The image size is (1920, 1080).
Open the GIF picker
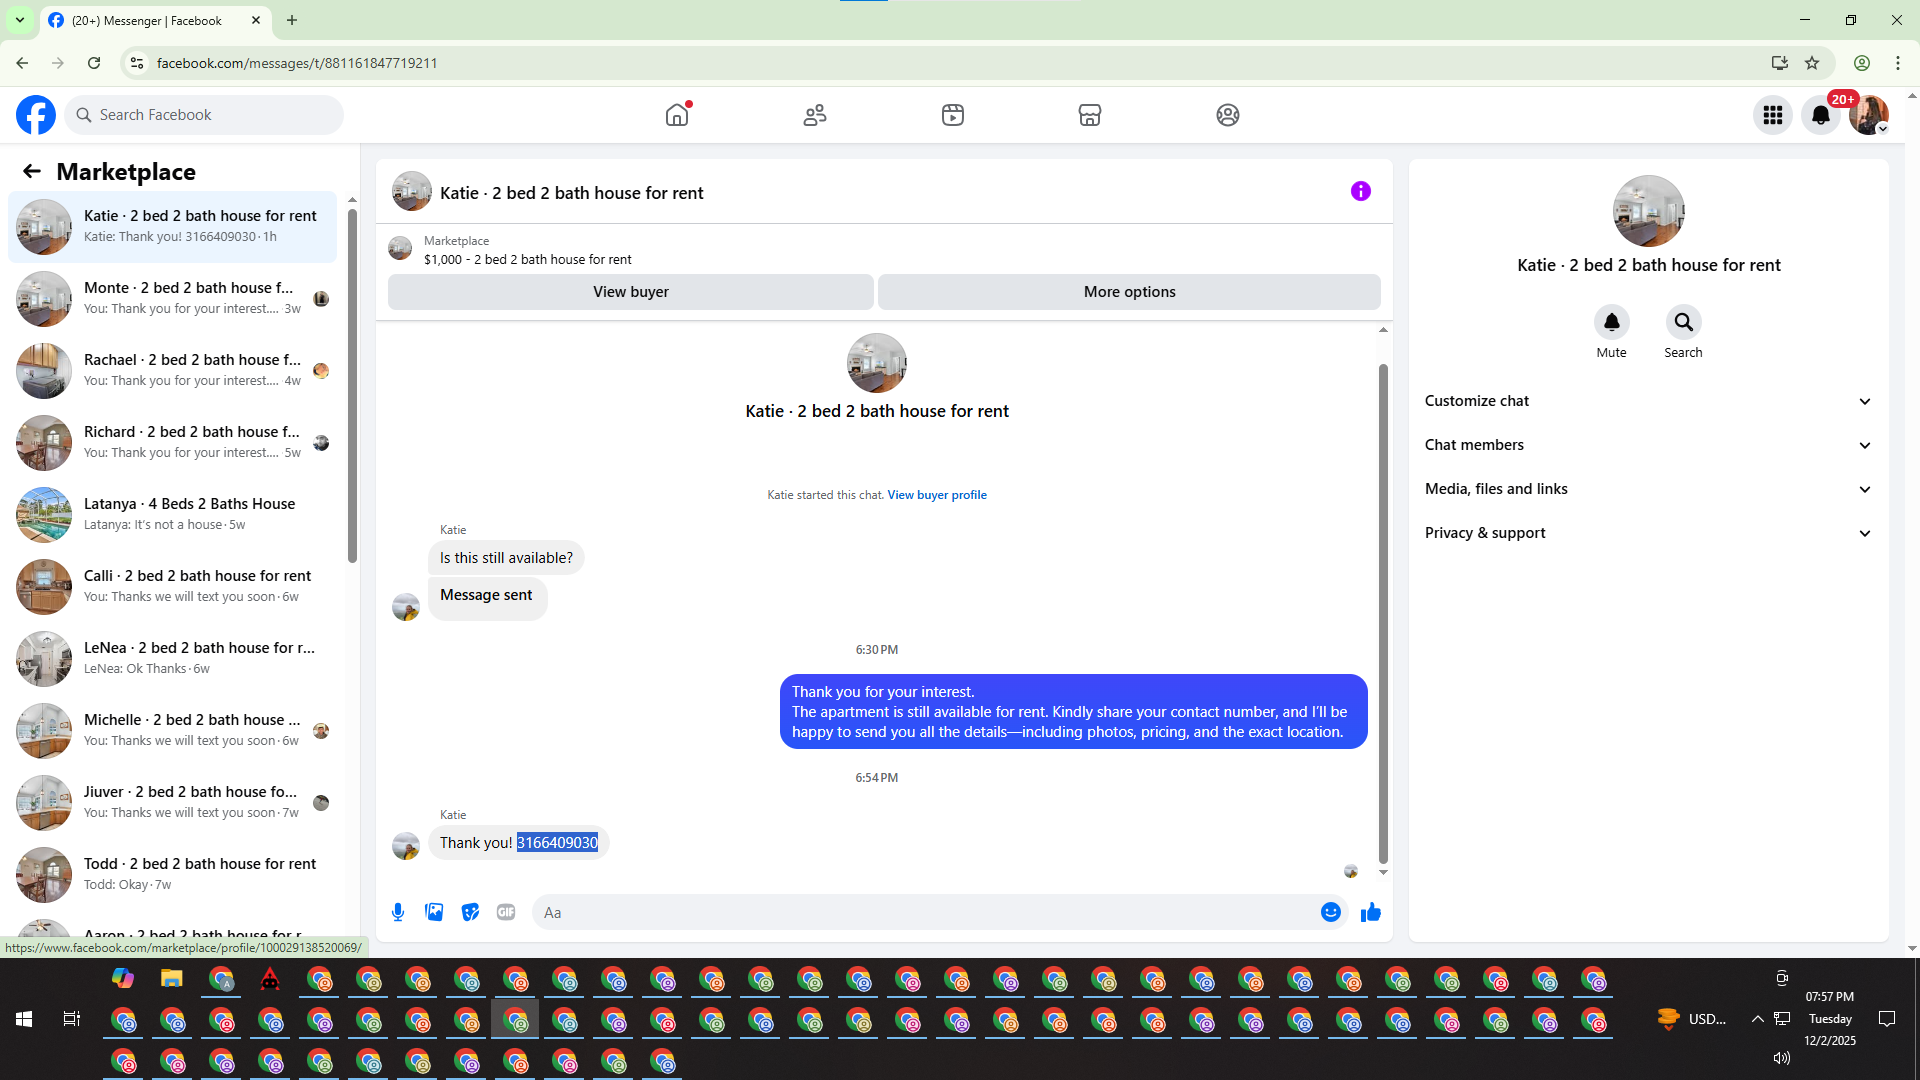[x=506, y=912]
